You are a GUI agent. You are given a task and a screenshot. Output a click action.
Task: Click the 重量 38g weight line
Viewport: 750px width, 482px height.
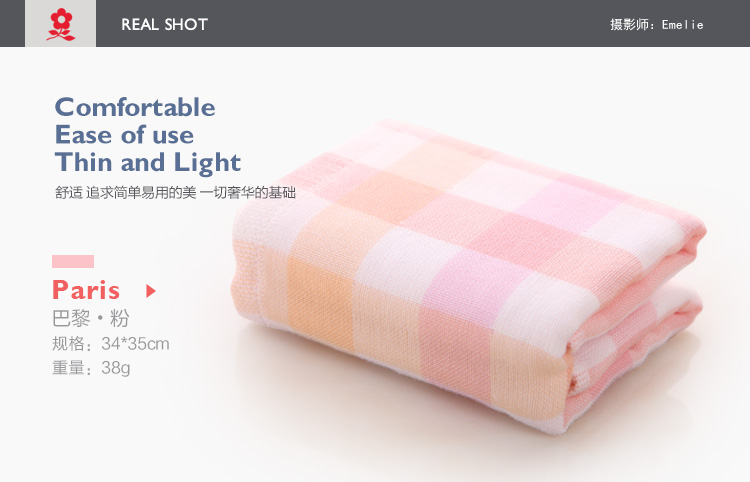91,368
